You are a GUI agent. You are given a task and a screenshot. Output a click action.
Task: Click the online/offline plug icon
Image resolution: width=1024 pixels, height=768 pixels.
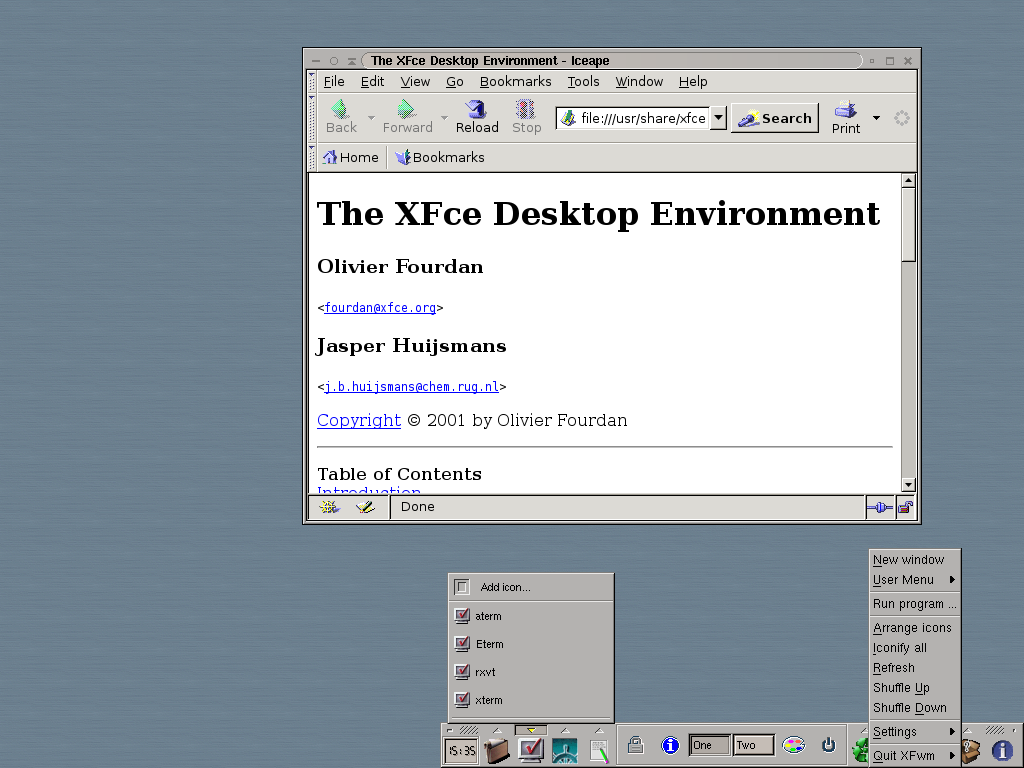click(x=880, y=507)
